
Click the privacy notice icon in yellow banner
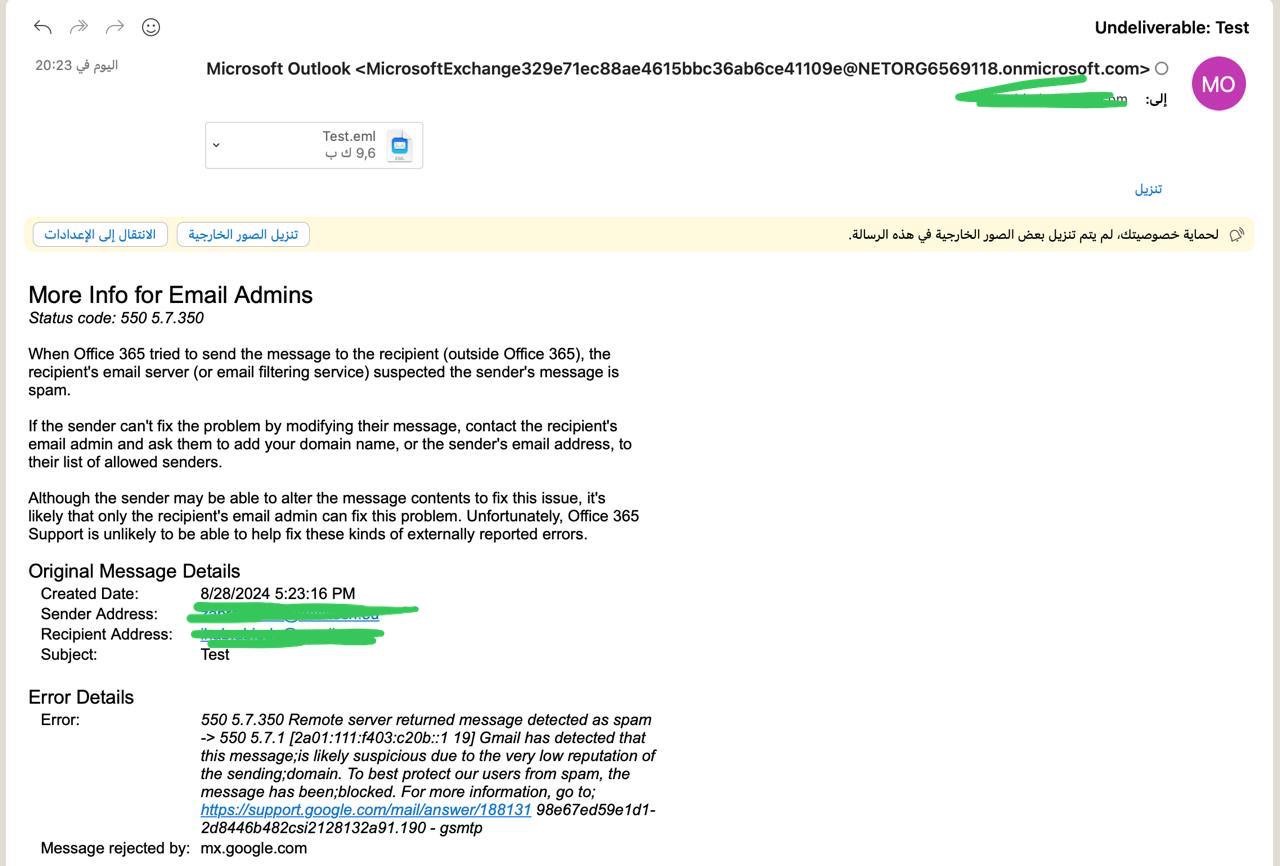pos(1237,234)
